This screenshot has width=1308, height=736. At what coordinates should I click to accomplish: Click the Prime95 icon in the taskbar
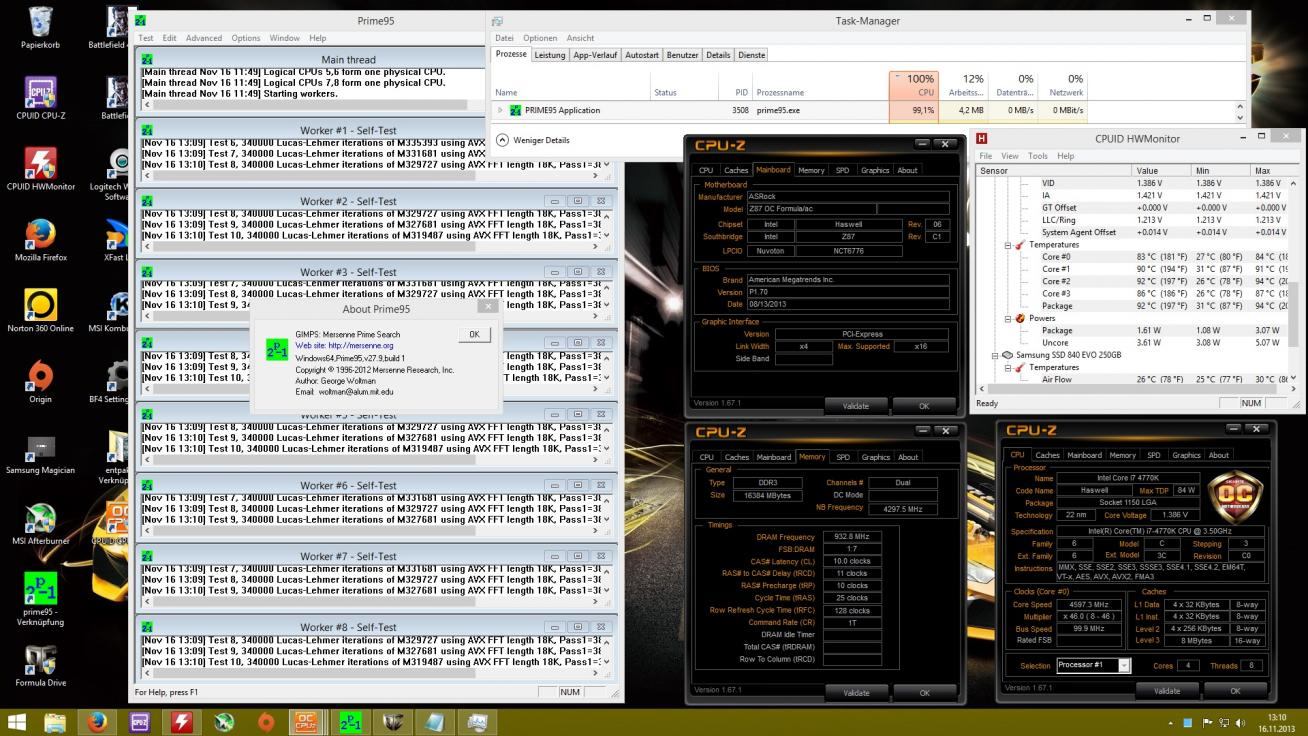click(x=350, y=721)
